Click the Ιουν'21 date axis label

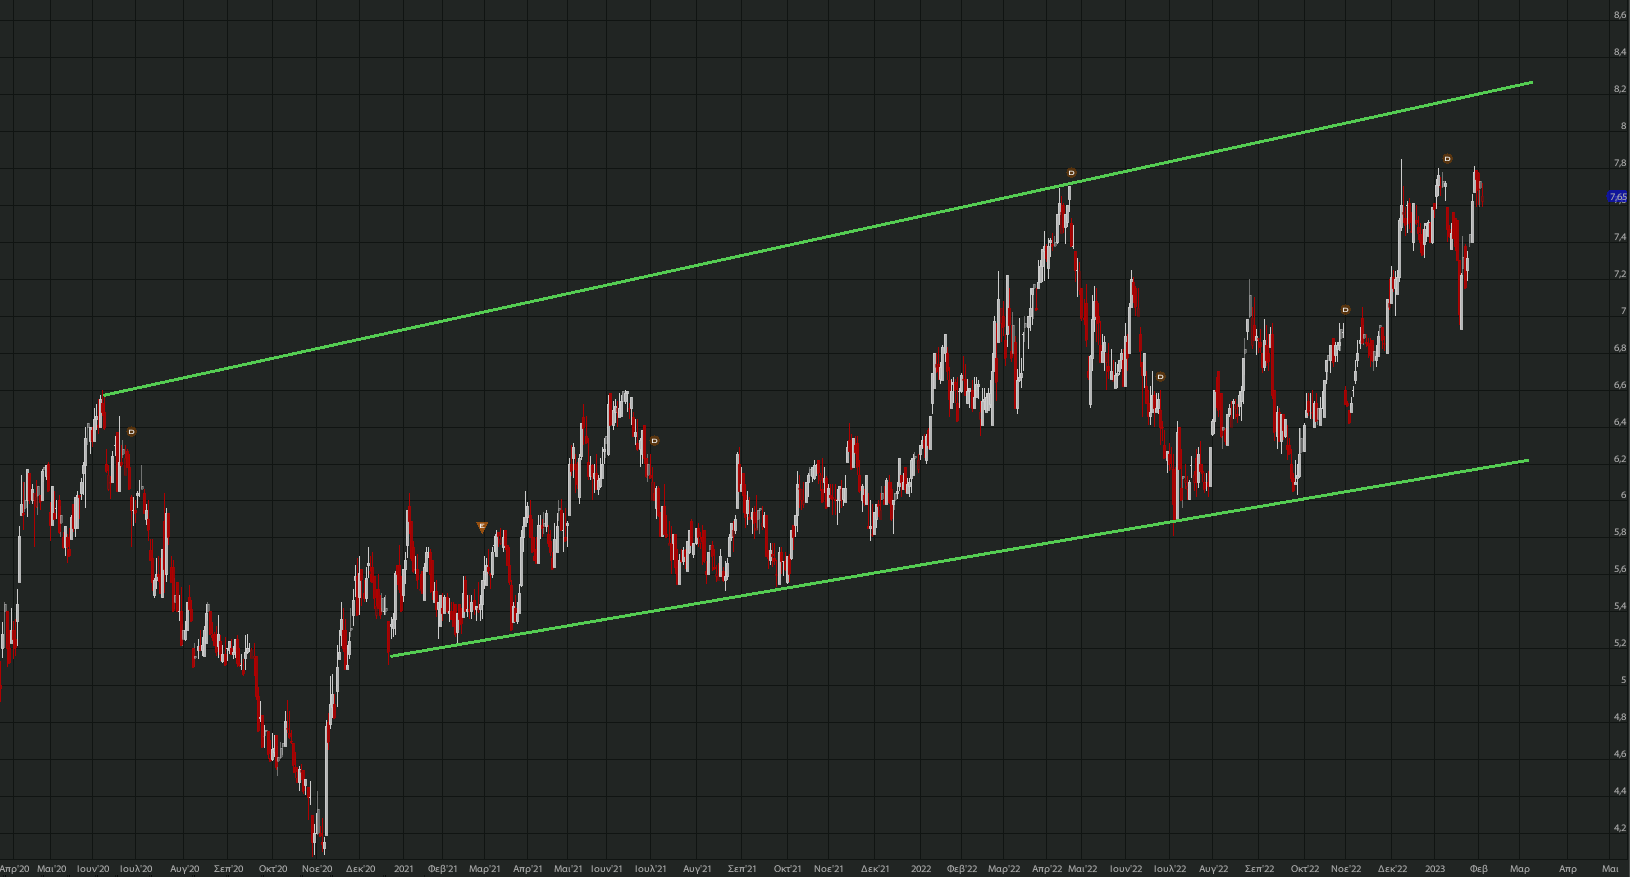pyautogui.click(x=607, y=869)
